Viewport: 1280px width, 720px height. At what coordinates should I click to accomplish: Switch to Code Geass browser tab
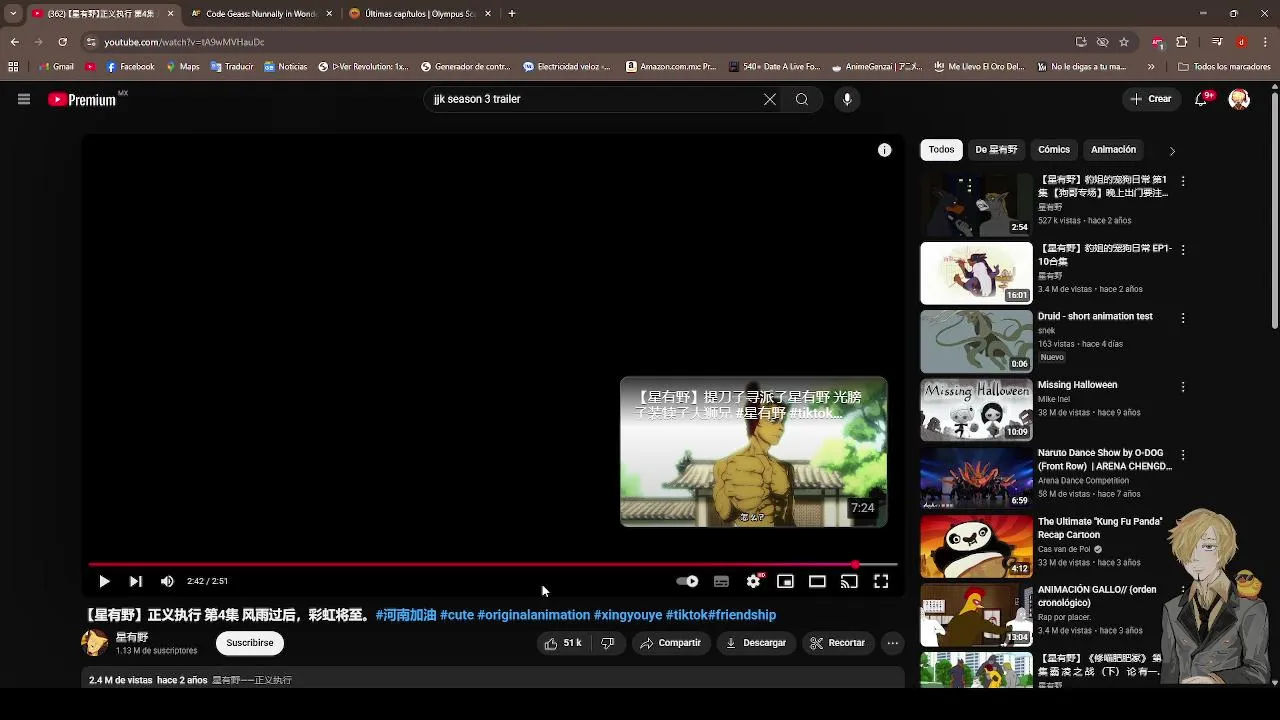tap(261, 14)
